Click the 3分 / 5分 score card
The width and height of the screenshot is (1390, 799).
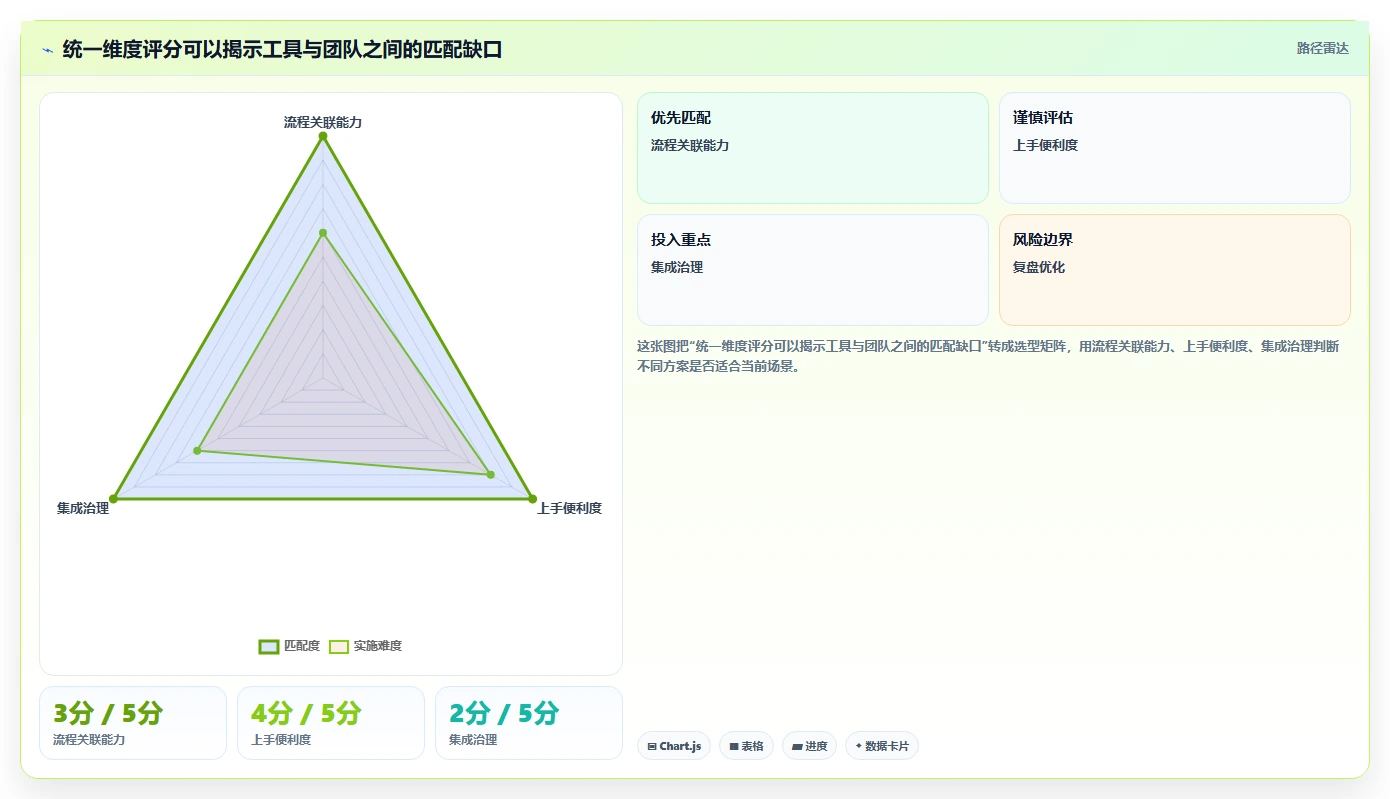(x=133, y=723)
